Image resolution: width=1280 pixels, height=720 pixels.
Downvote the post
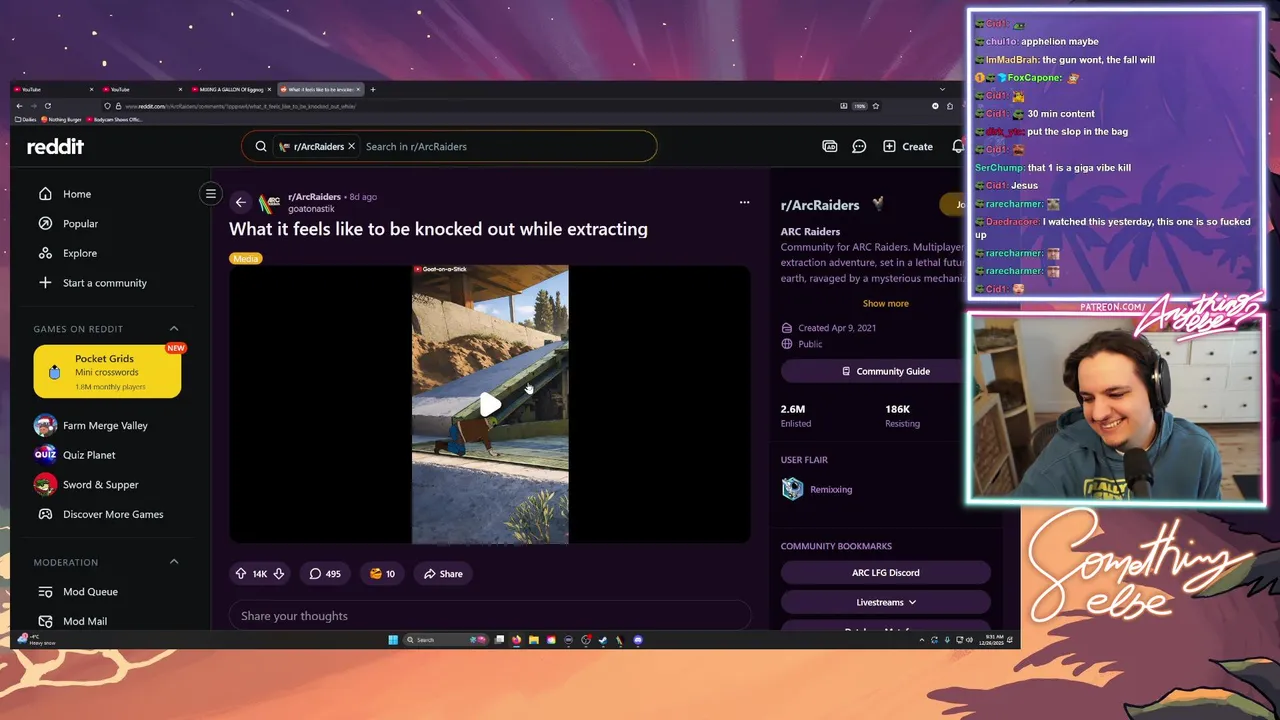pyautogui.click(x=279, y=574)
